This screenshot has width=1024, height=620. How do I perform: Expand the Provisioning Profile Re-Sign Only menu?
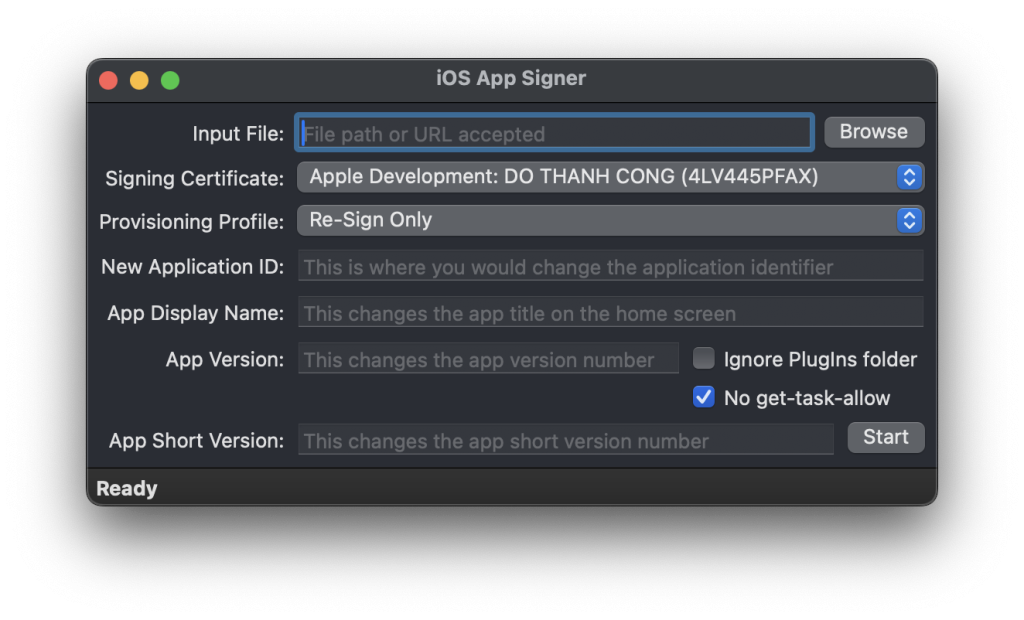pyautogui.click(x=600, y=220)
